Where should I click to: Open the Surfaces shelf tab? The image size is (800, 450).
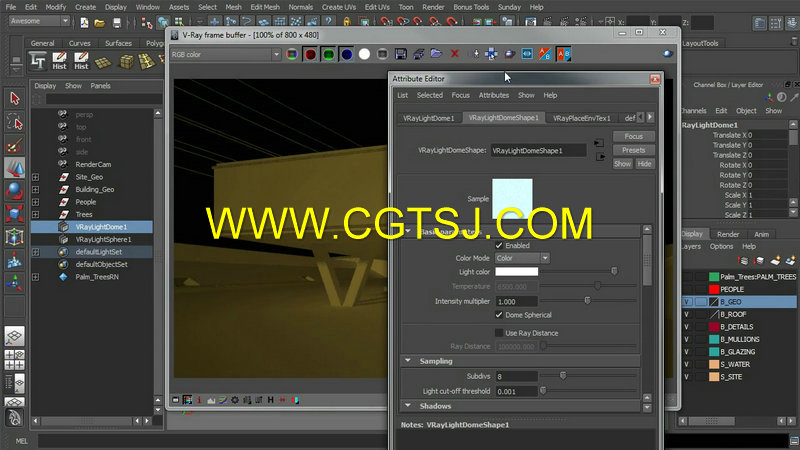pyautogui.click(x=118, y=43)
